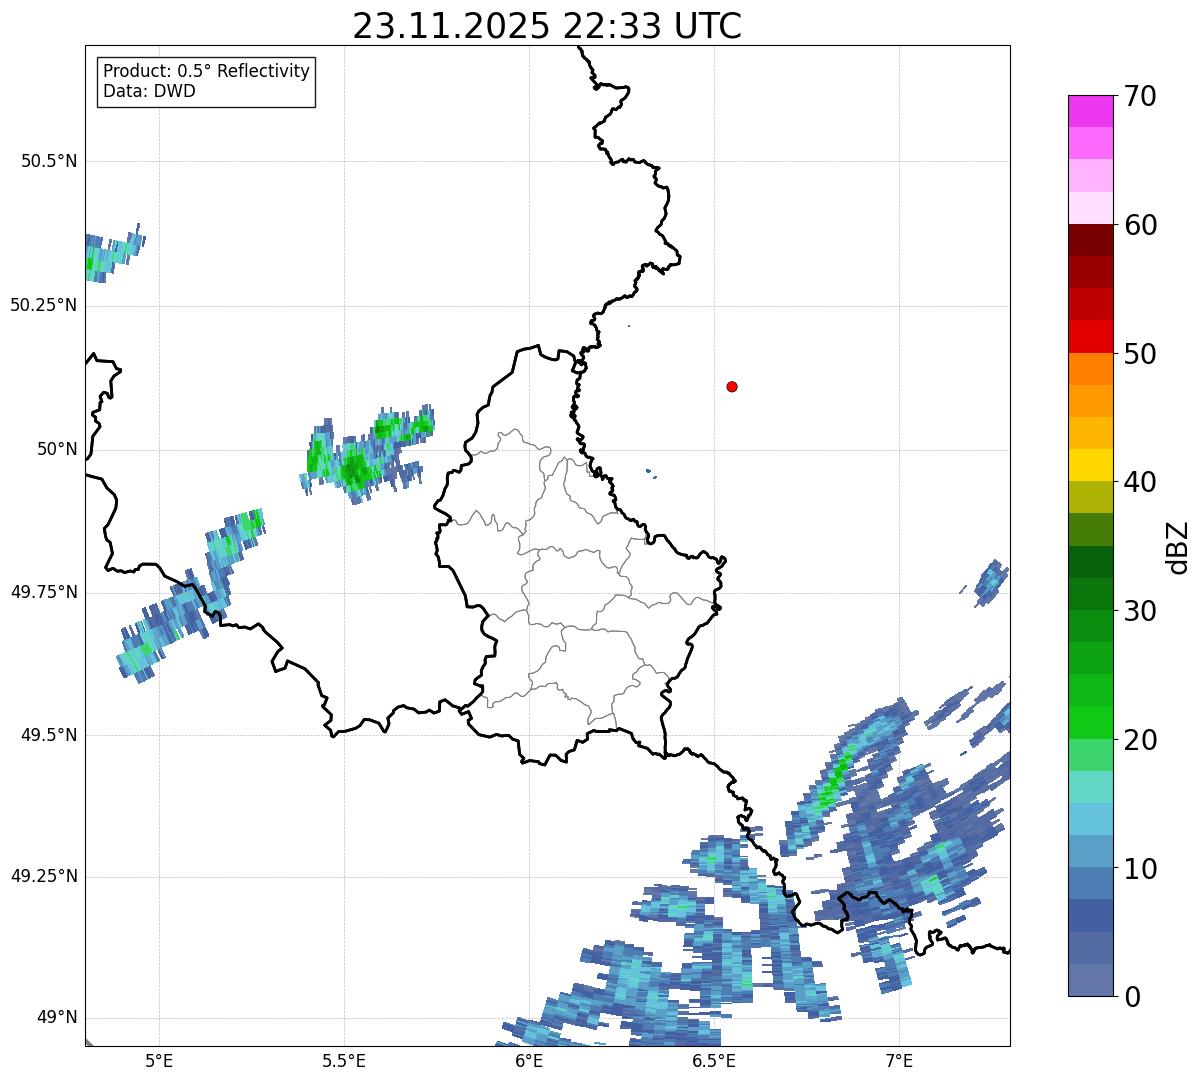1202x1081 pixels.
Task: Click the 49.5°N latitude label
Action: click(x=49, y=735)
